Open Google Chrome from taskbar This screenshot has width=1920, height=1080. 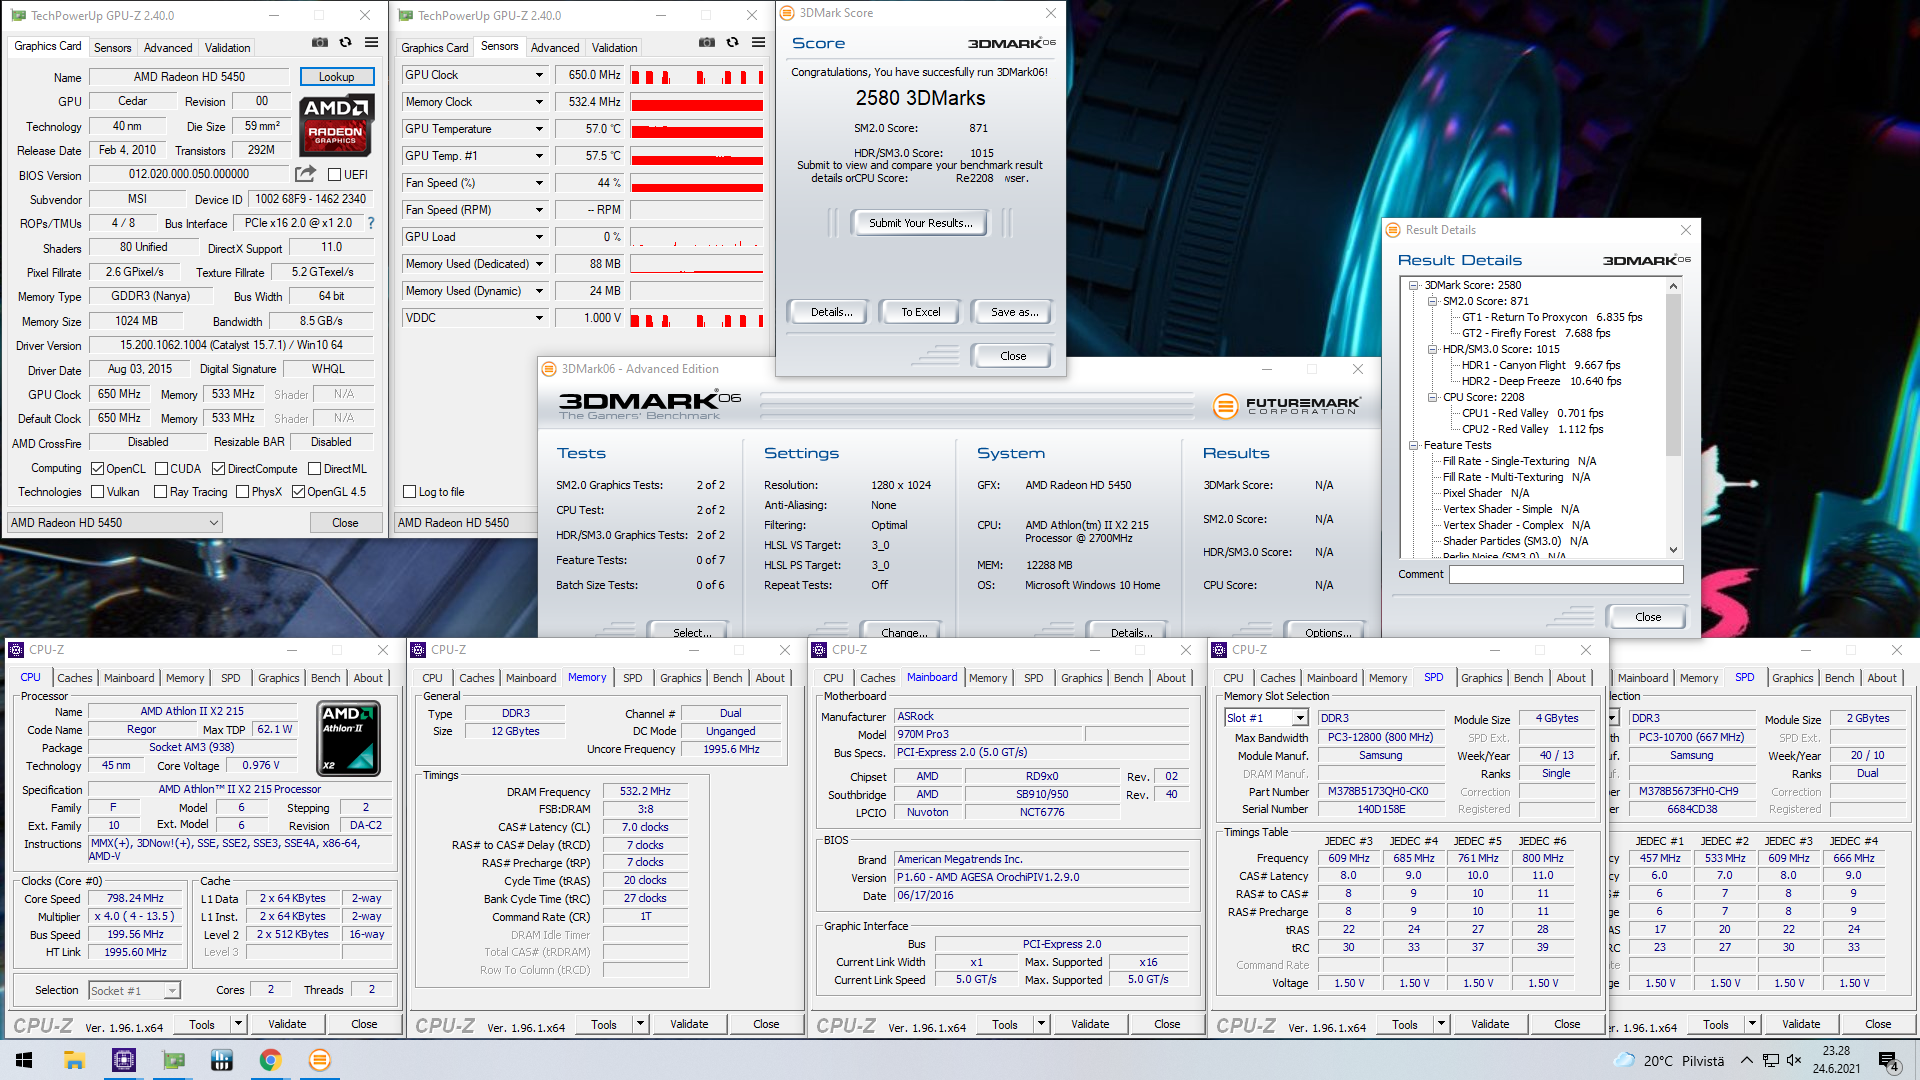point(270,1060)
